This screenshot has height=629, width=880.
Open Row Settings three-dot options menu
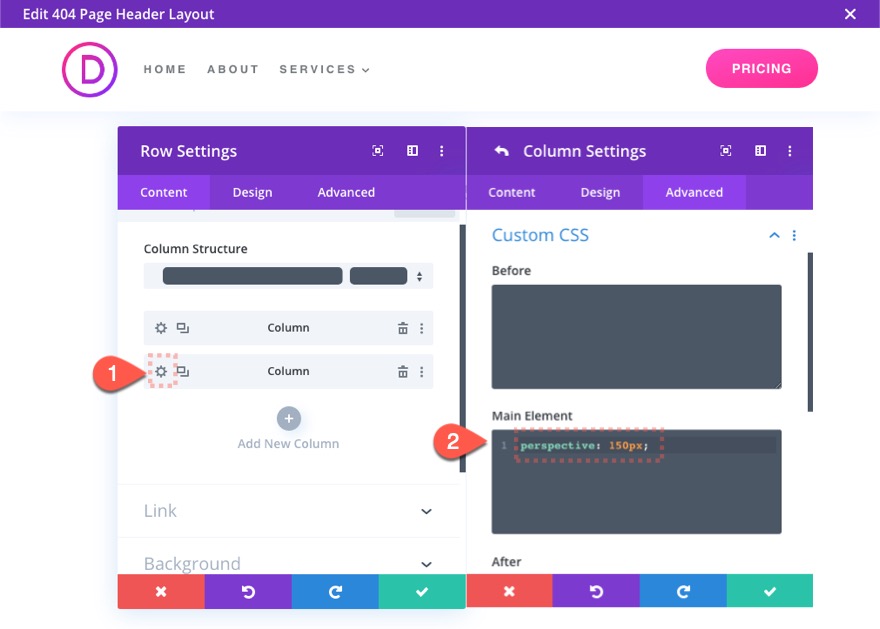pyautogui.click(x=442, y=150)
